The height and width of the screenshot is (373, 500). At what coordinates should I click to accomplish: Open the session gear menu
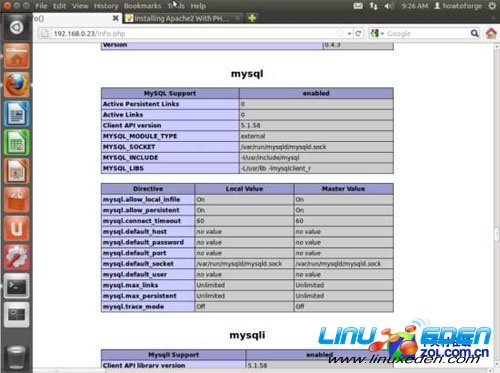492,6
